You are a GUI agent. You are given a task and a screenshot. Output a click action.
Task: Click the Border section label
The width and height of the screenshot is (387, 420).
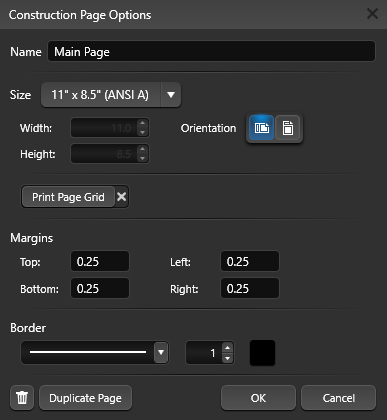pos(28,328)
